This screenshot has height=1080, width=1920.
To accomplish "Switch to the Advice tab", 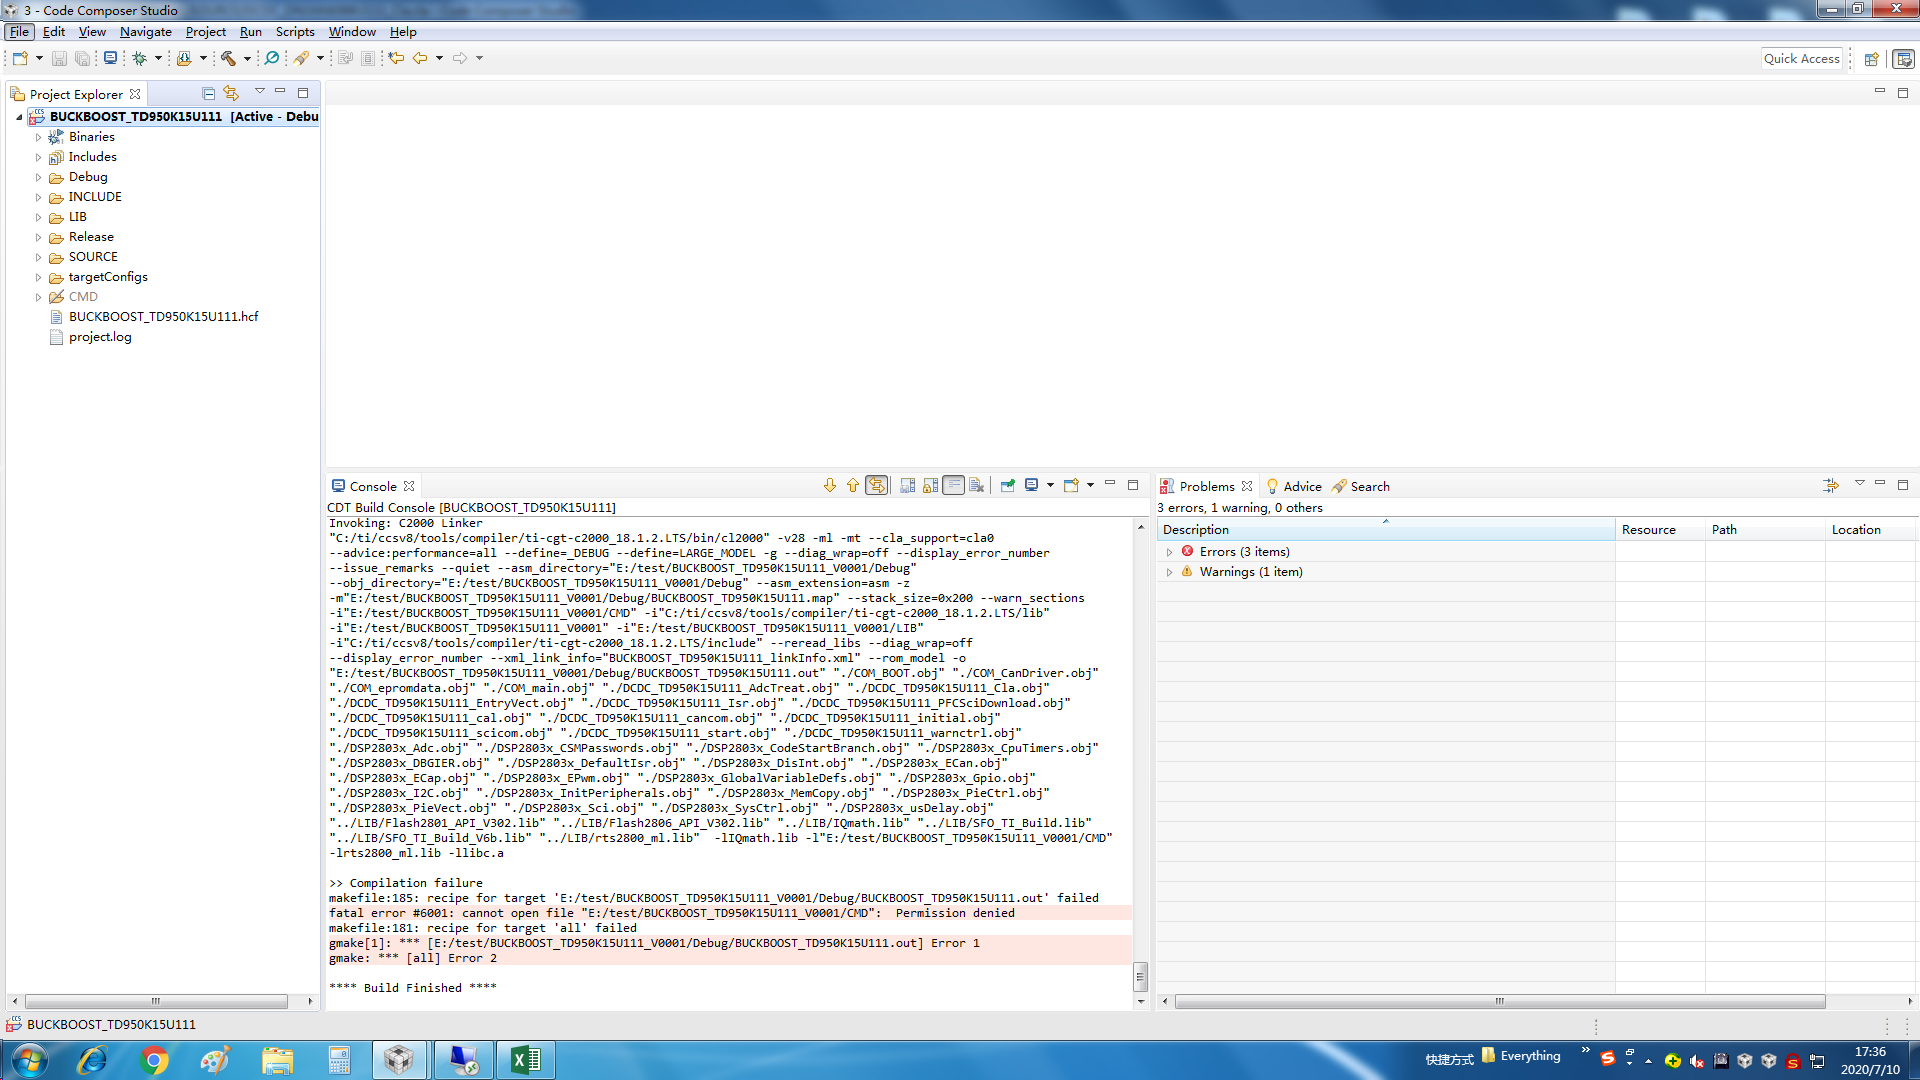I will (x=1302, y=486).
